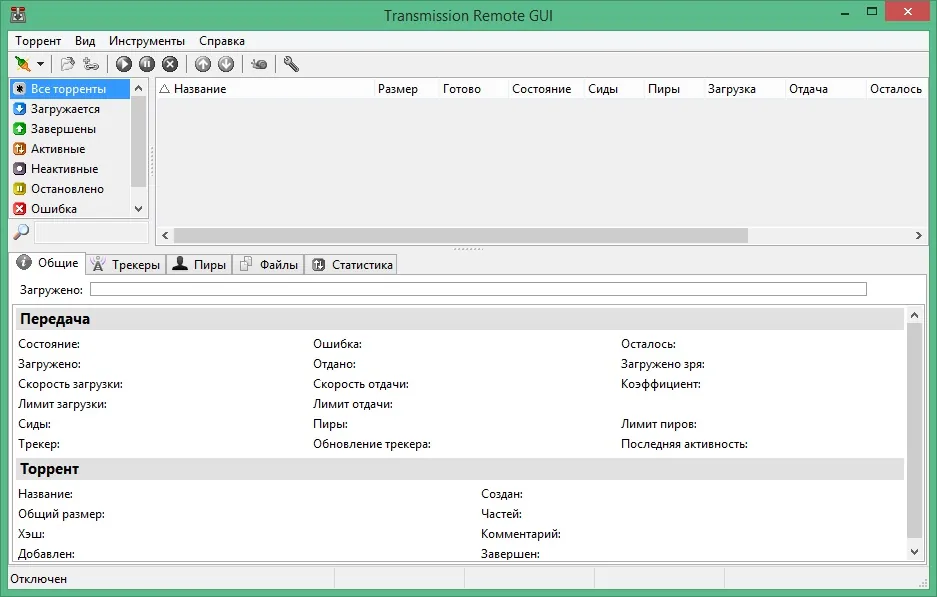Start torrent with the play icon
The height and width of the screenshot is (597, 937).
coord(124,64)
